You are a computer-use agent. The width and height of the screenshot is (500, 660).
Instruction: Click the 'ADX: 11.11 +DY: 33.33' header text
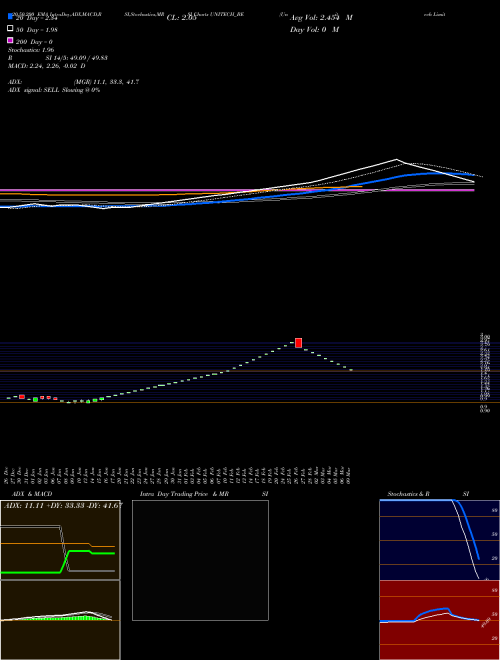tap(63, 505)
